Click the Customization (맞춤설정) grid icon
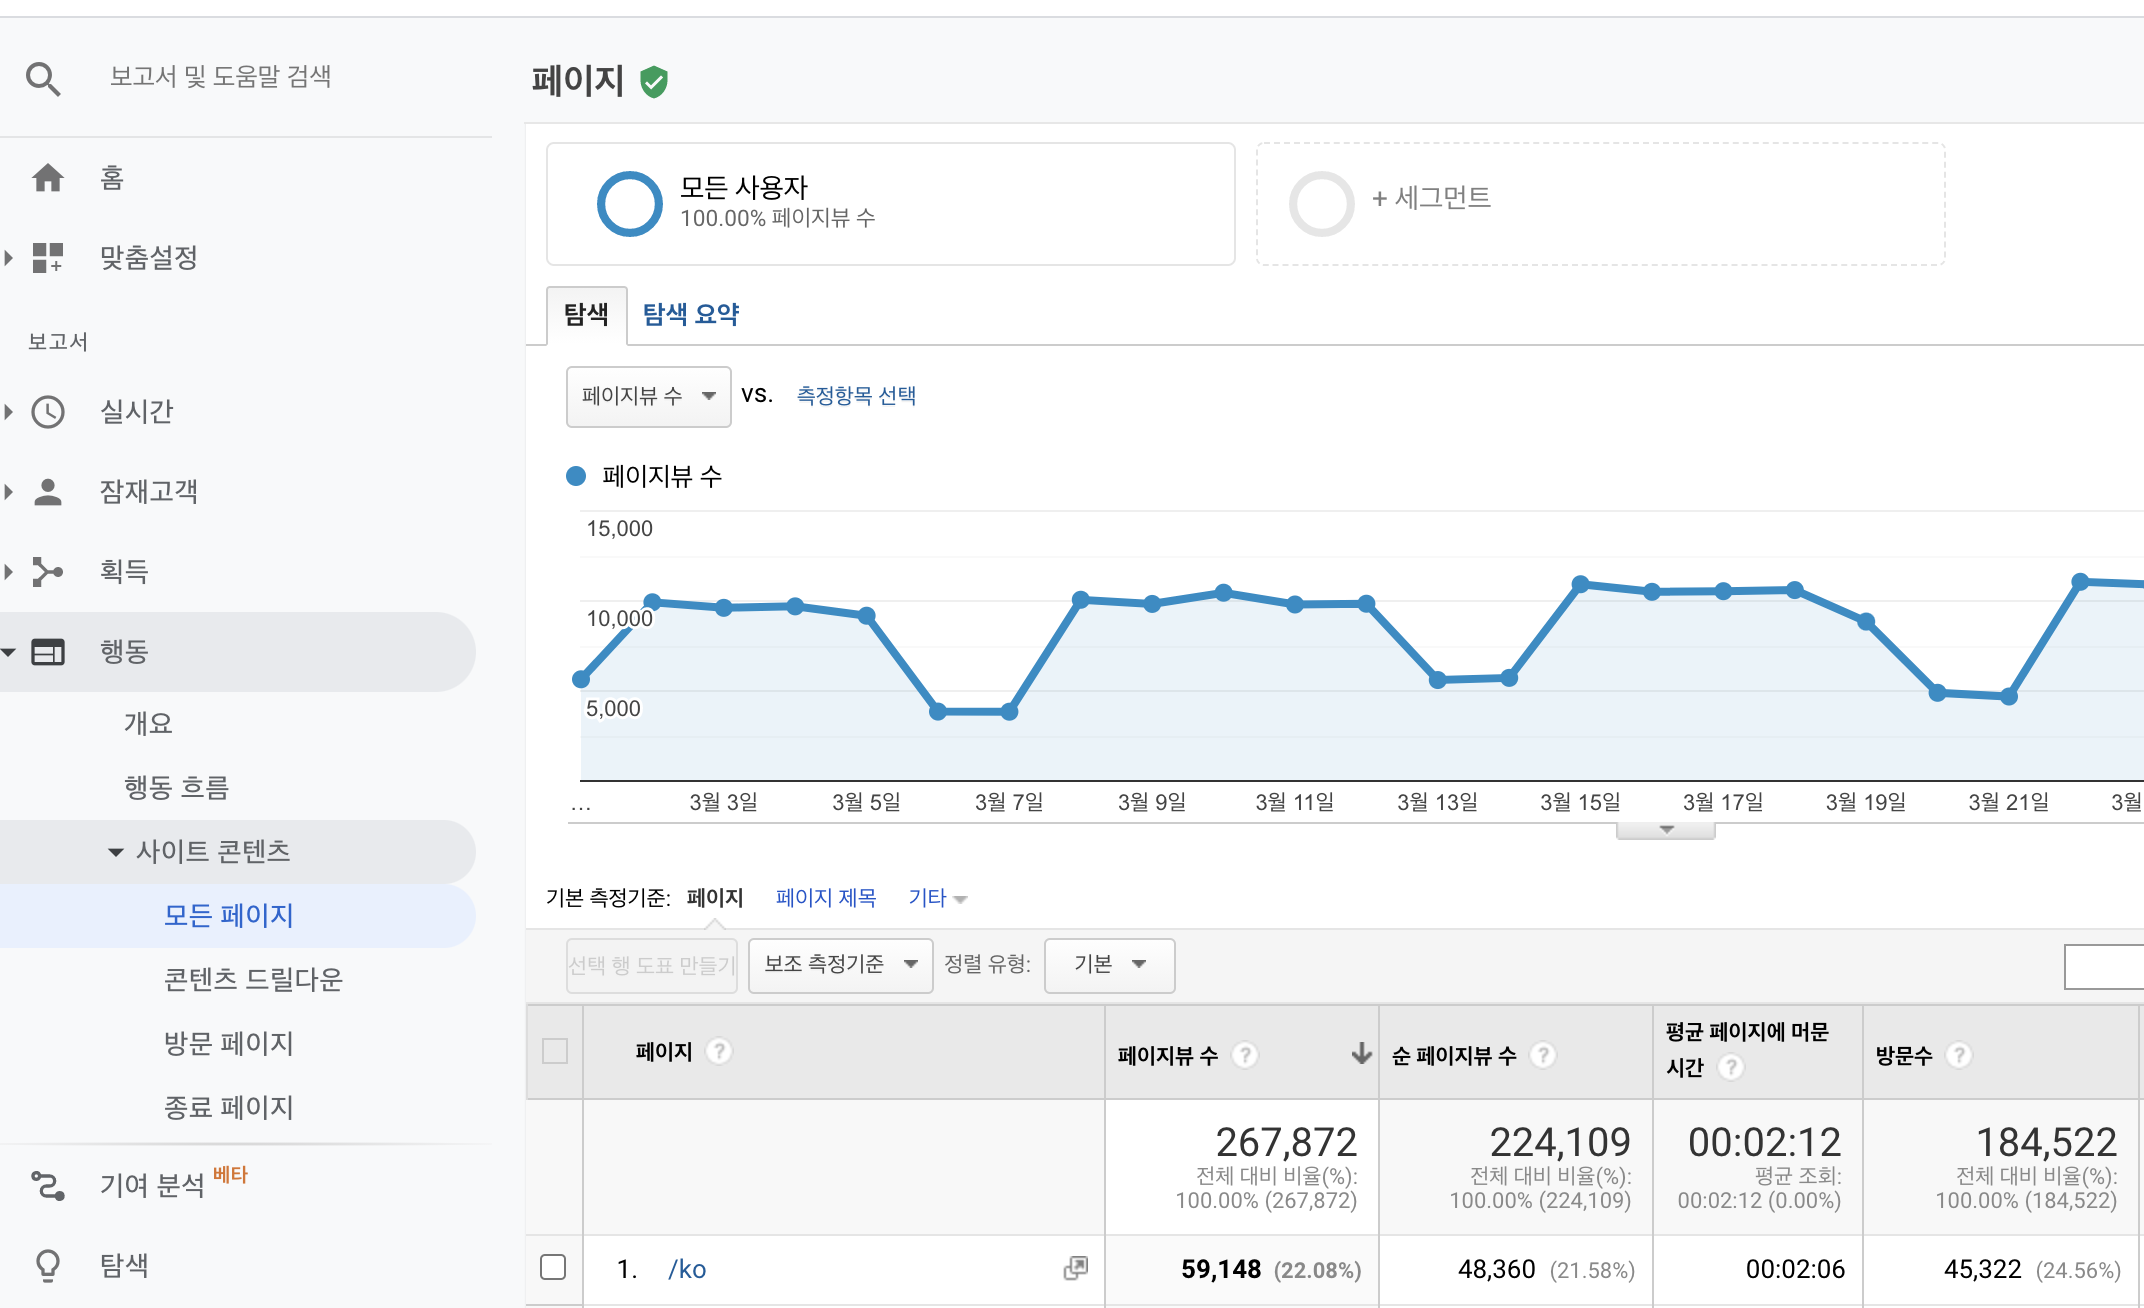 pos(47,258)
